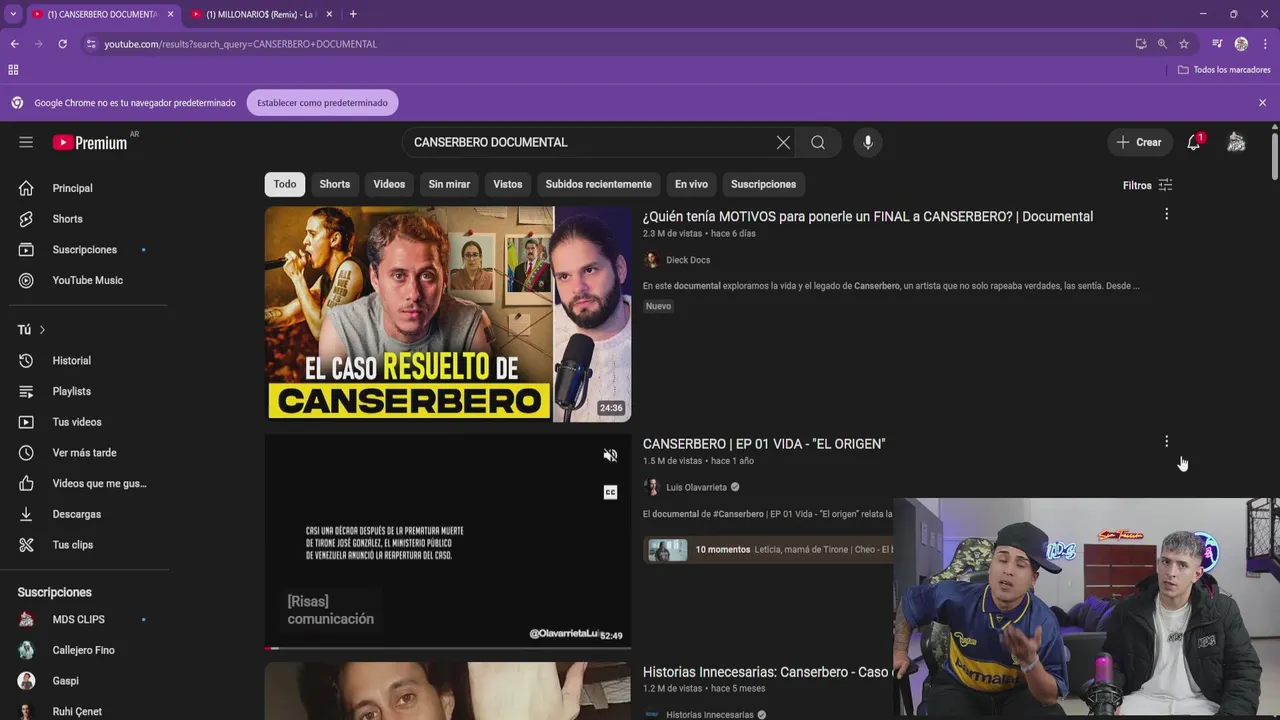Open the Luis Olavarrieta channel link
The width and height of the screenshot is (1280, 720).
click(x=696, y=487)
